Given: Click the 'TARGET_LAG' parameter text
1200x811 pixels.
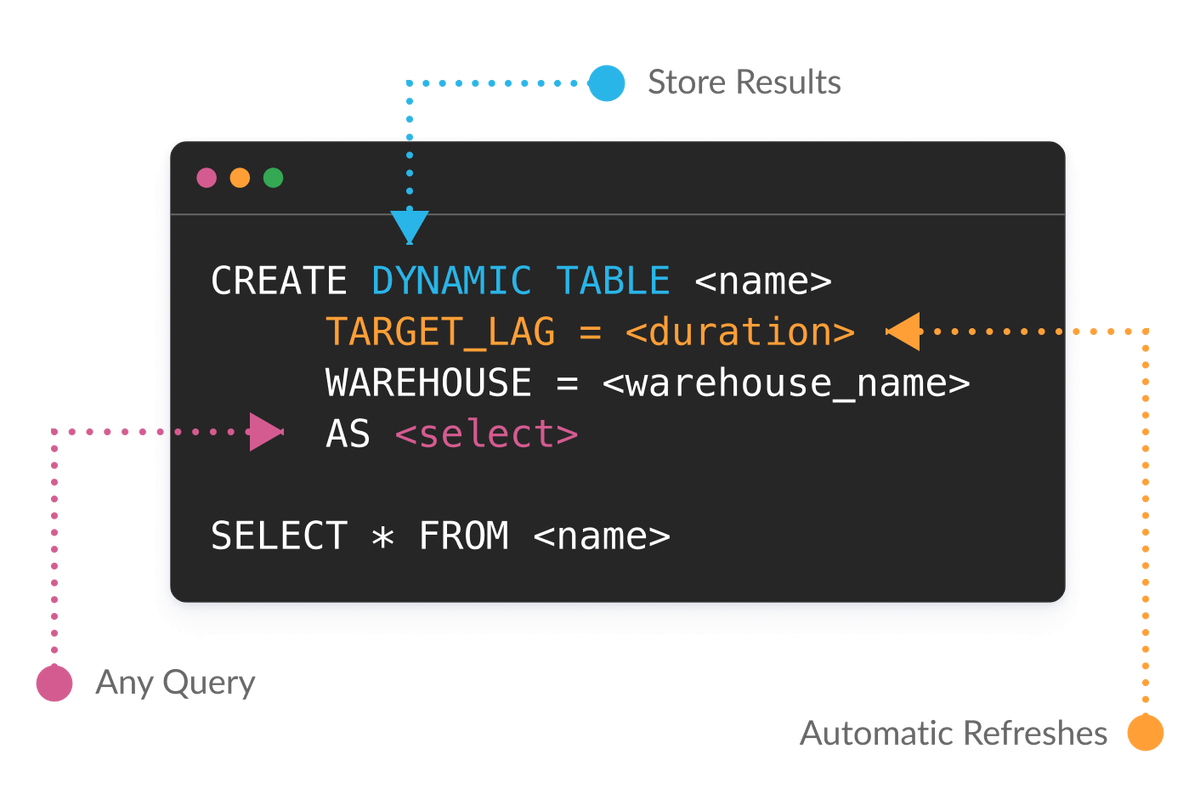Looking at the screenshot, I should [441, 332].
